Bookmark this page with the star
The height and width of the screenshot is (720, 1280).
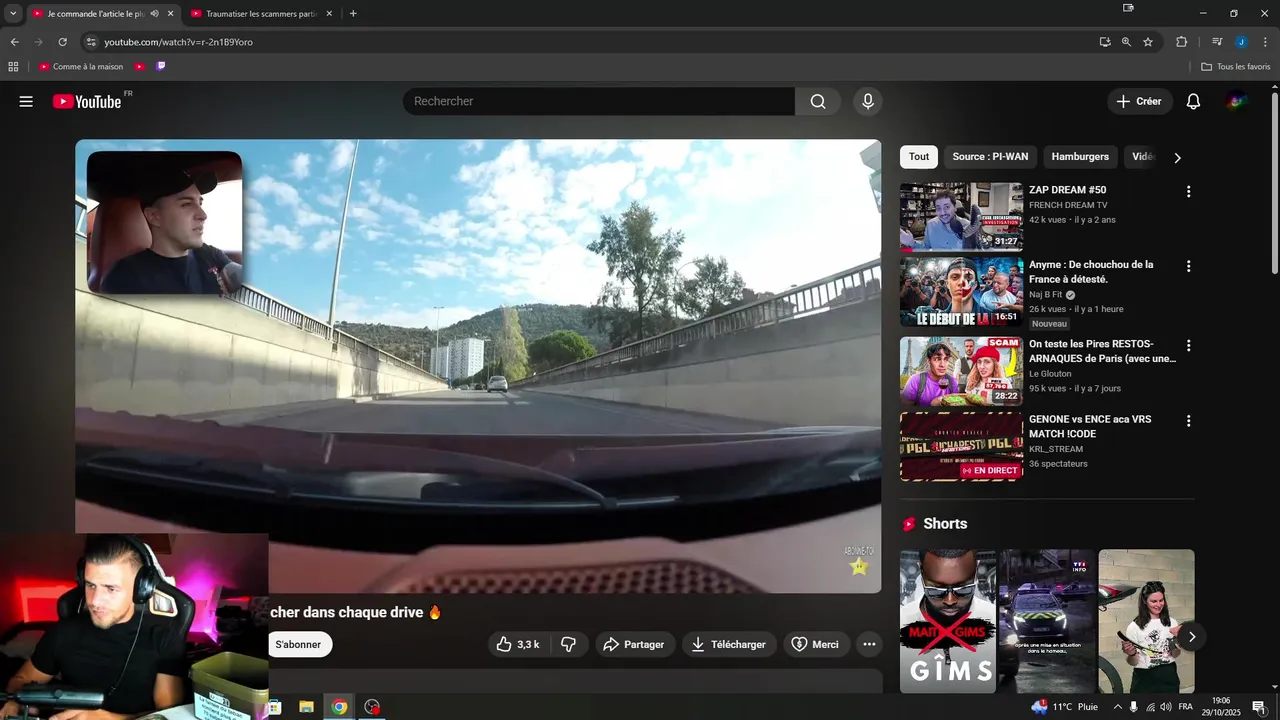[x=1148, y=42]
